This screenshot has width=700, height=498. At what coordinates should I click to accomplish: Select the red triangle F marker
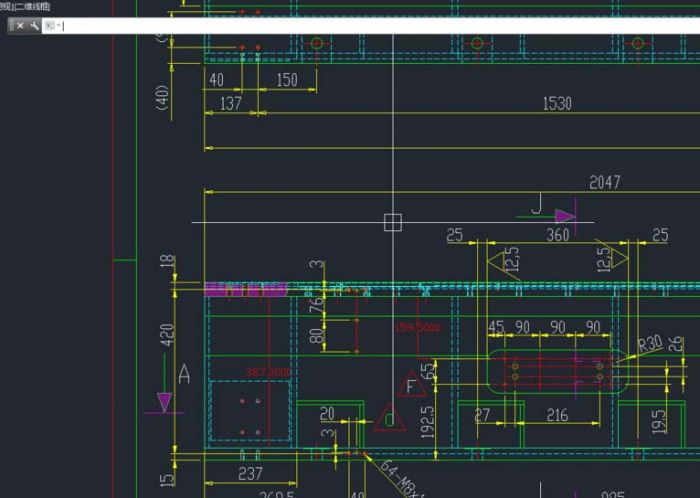pos(409,386)
